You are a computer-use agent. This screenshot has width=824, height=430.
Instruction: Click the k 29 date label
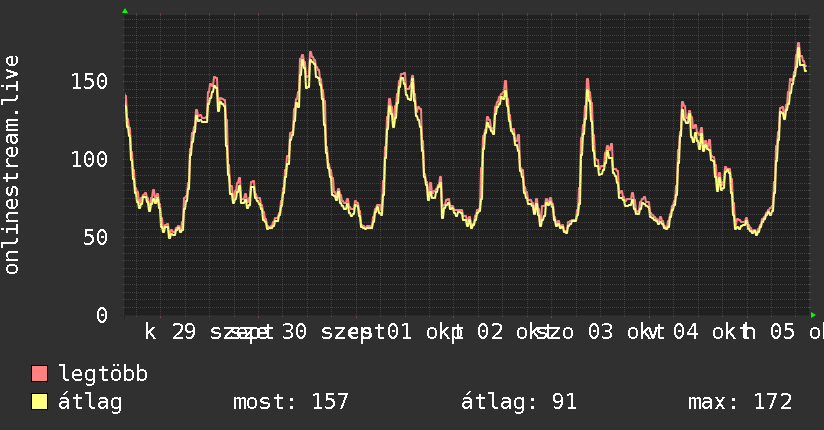click(170, 332)
